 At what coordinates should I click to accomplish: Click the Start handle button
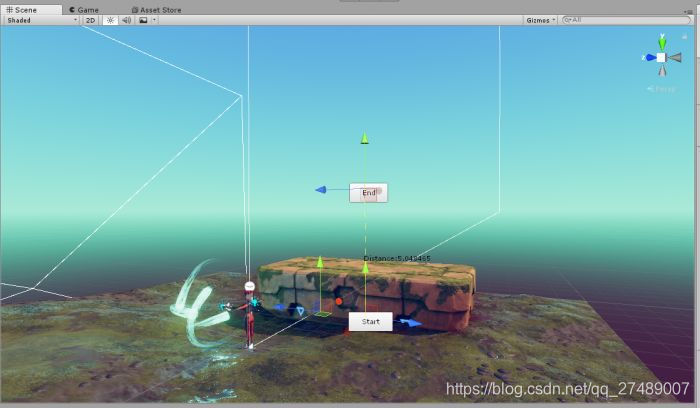pyautogui.click(x=371, y=321)
